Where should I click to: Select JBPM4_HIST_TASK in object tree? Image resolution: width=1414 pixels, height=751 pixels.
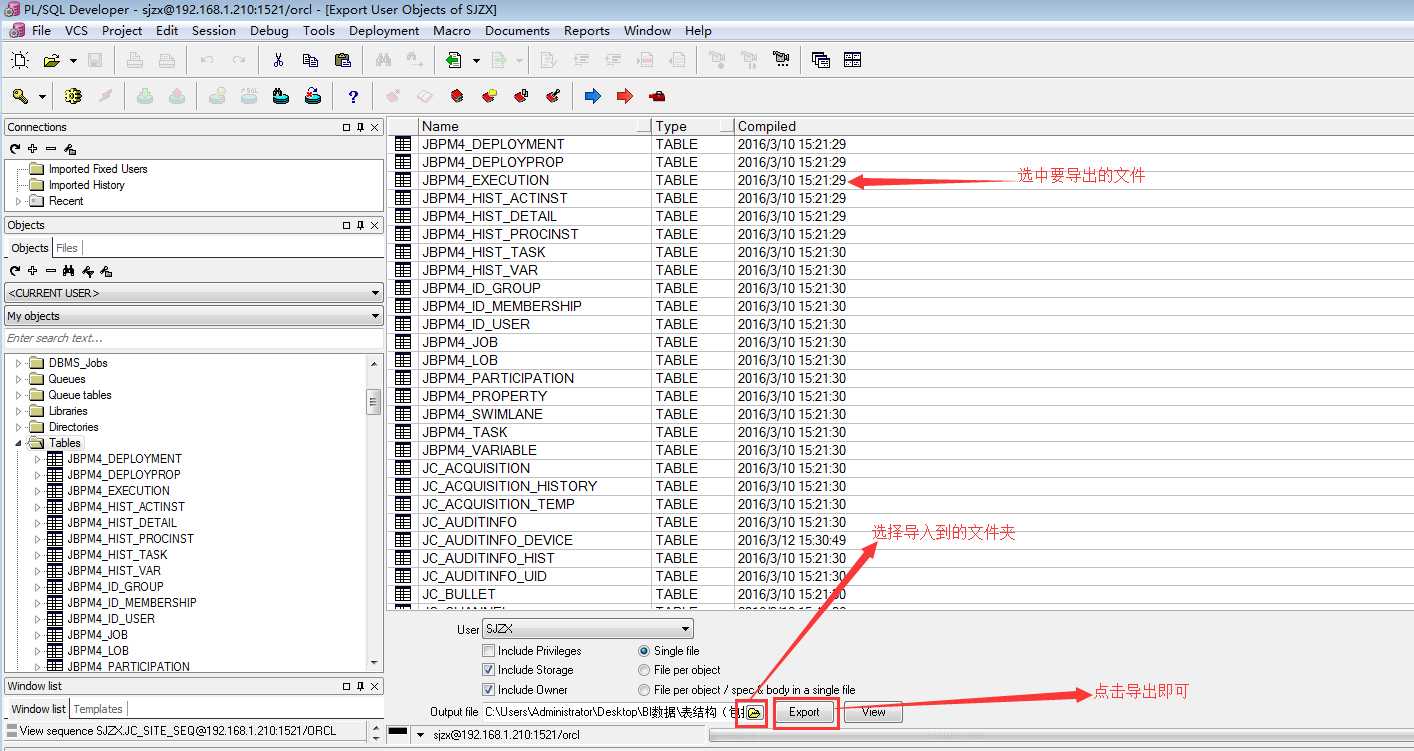coord(117,555)
